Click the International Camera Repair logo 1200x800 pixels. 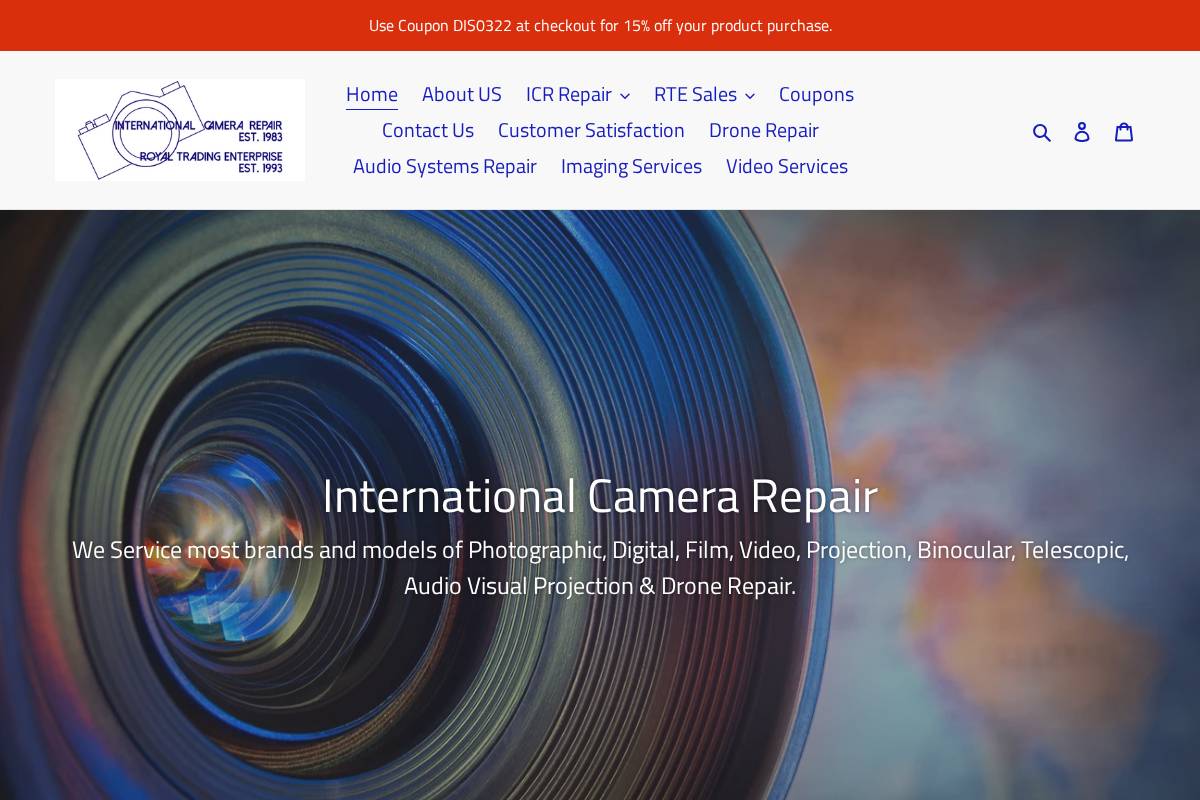(180, 130)
